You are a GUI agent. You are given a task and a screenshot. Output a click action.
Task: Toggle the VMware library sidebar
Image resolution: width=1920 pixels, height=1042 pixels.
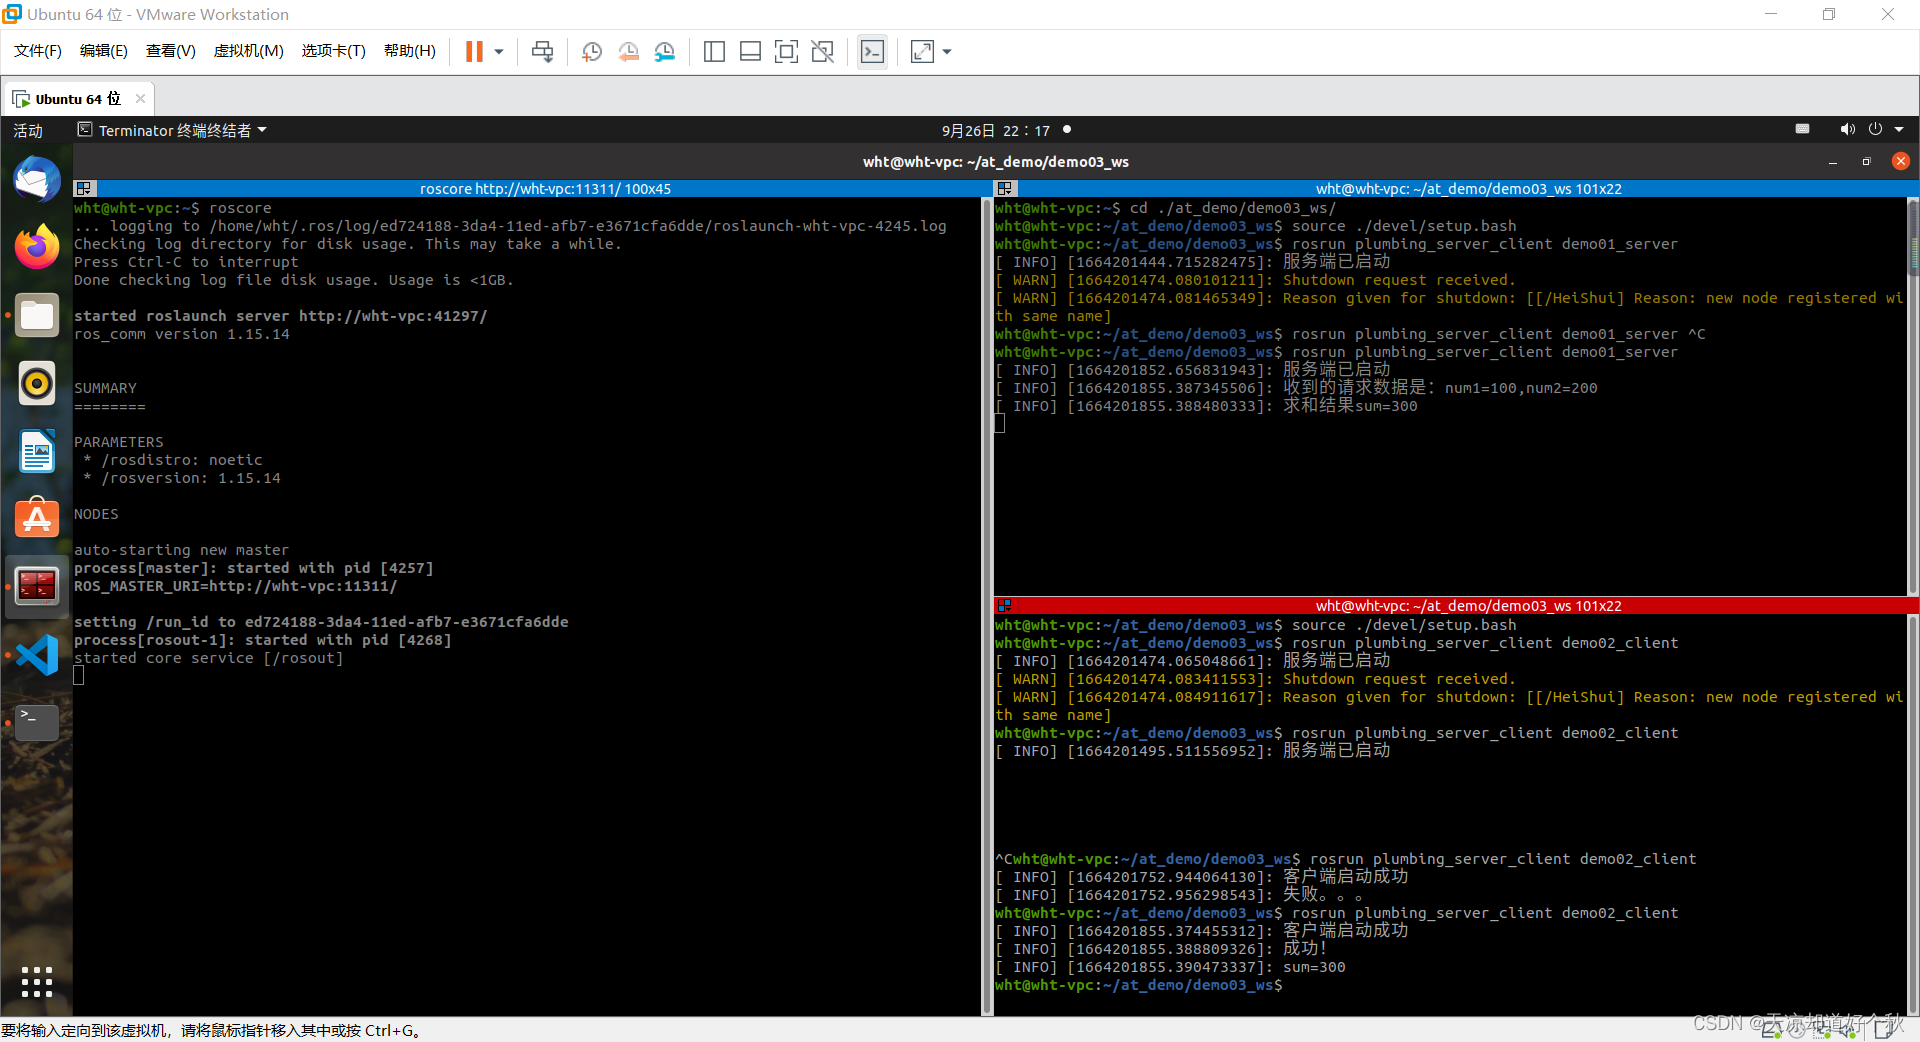tap(714, 51)
